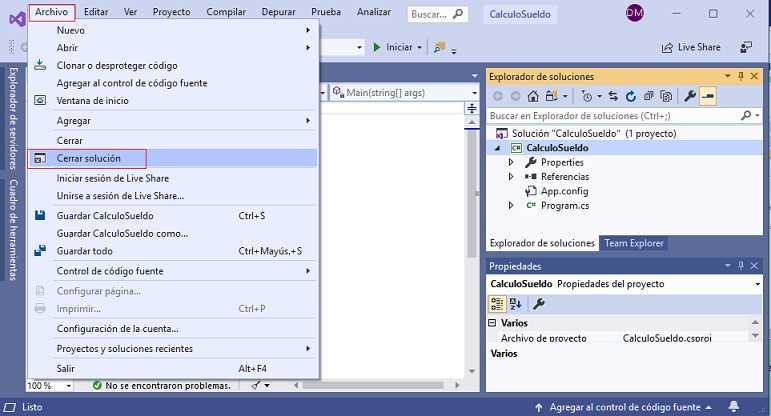Click the Guardar todo menu entry
771x416 pixels.
point(172,251)
